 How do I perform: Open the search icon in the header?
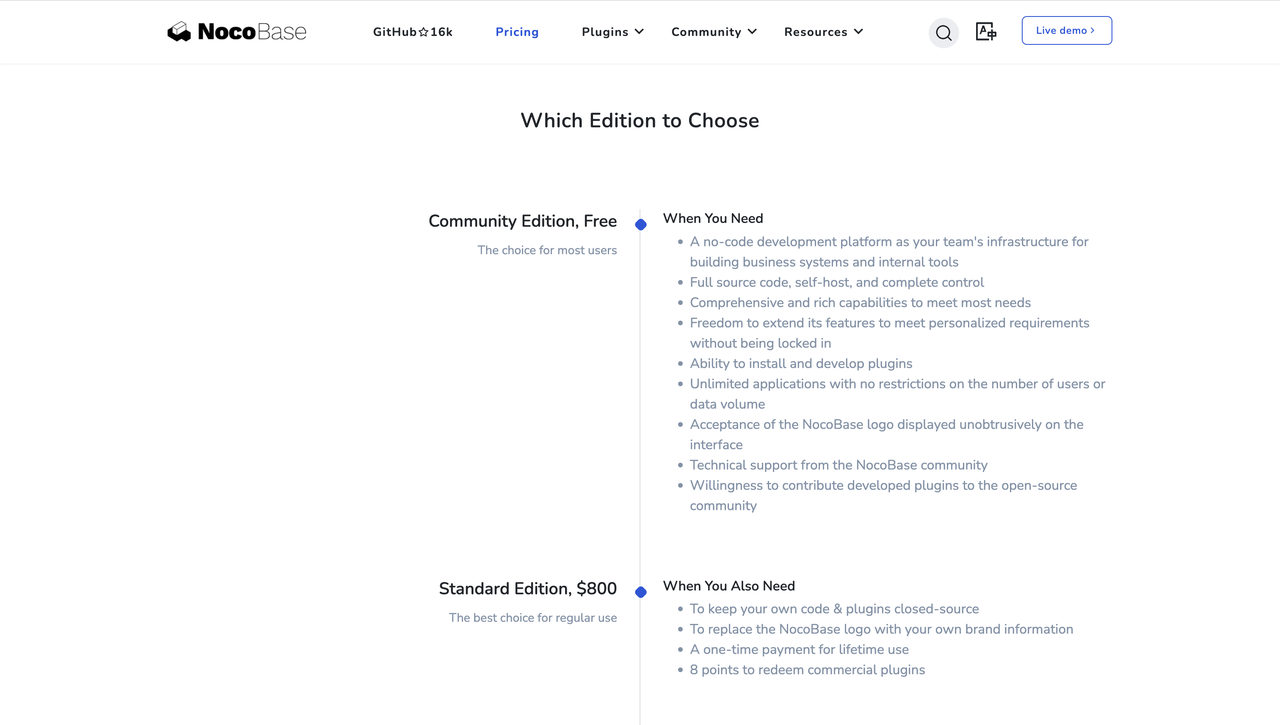tap(942, 32)
